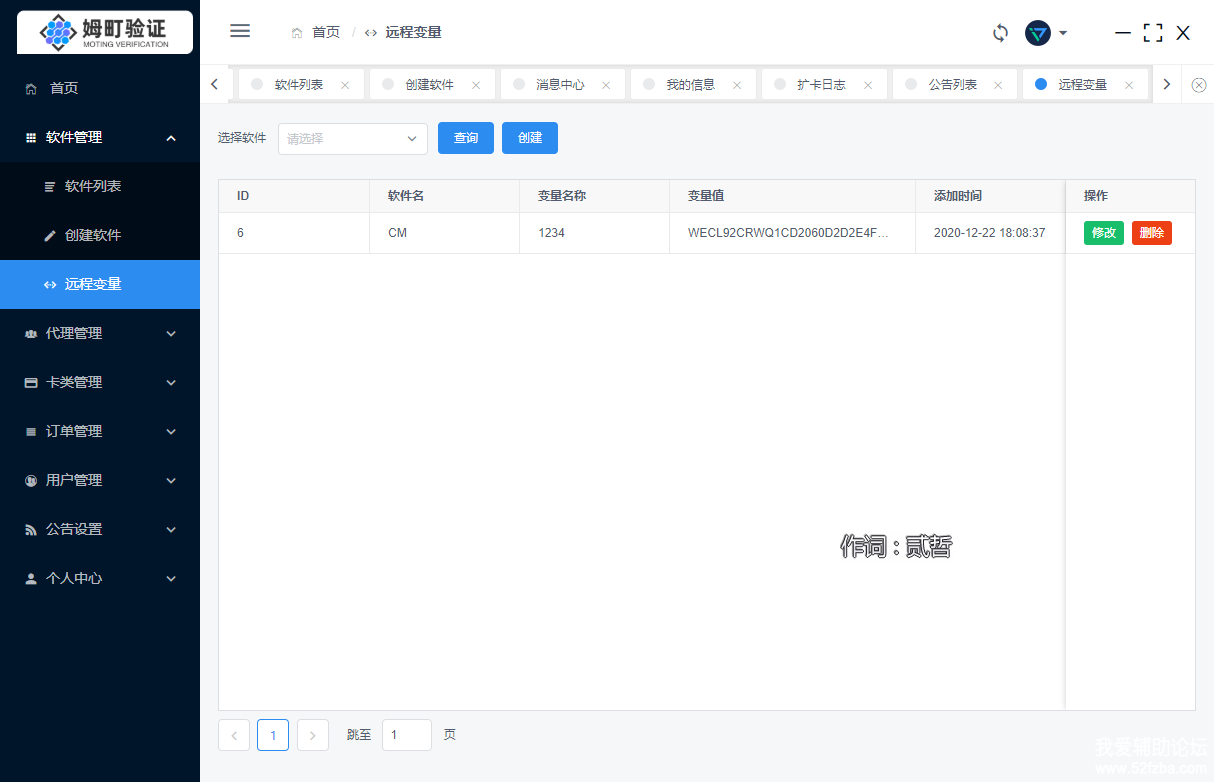
Task: Close the 公告列表 tab
Action: 998,85
